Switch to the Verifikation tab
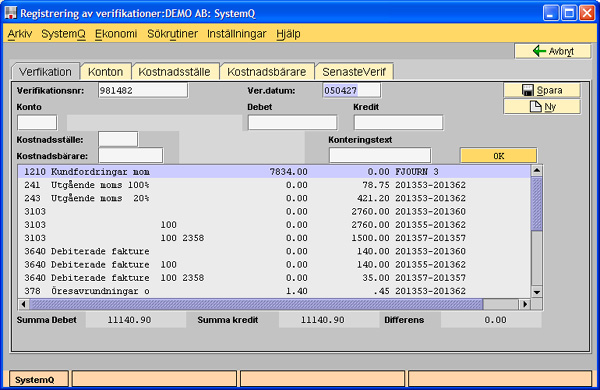600x390 pixels. (46, 72)
